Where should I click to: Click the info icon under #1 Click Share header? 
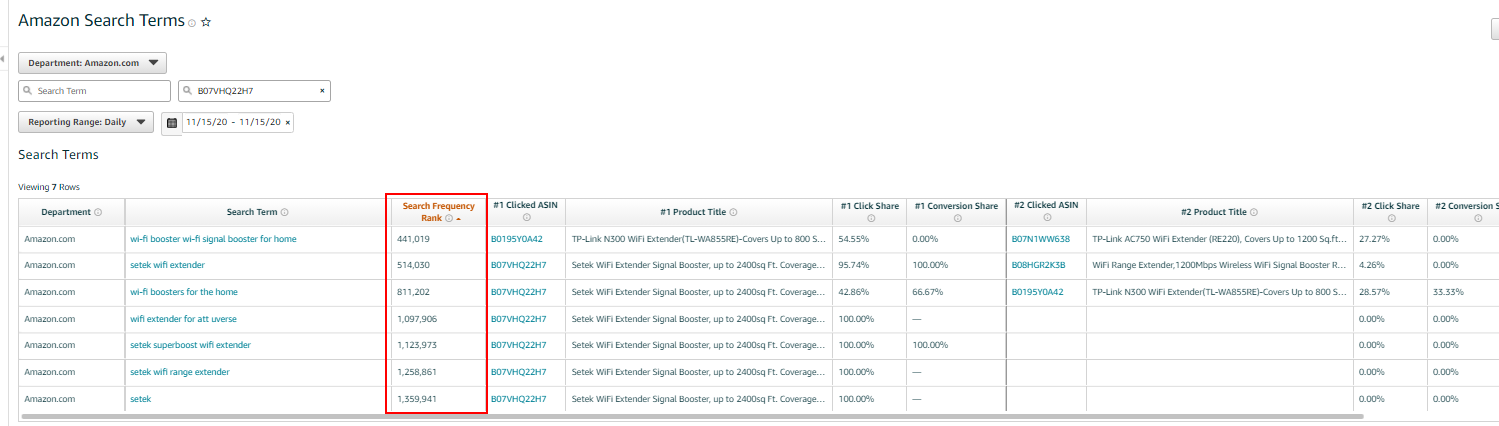click(871, 218)
